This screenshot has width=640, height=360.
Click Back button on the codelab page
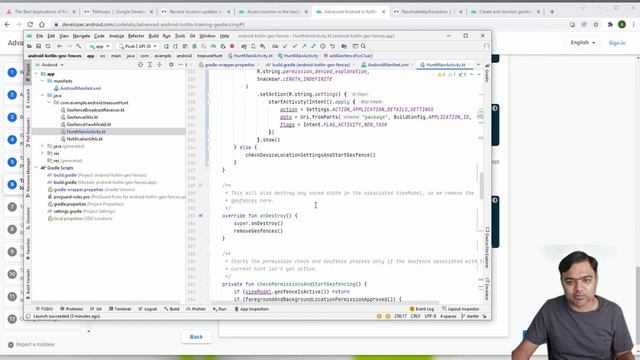pos(196,337)
